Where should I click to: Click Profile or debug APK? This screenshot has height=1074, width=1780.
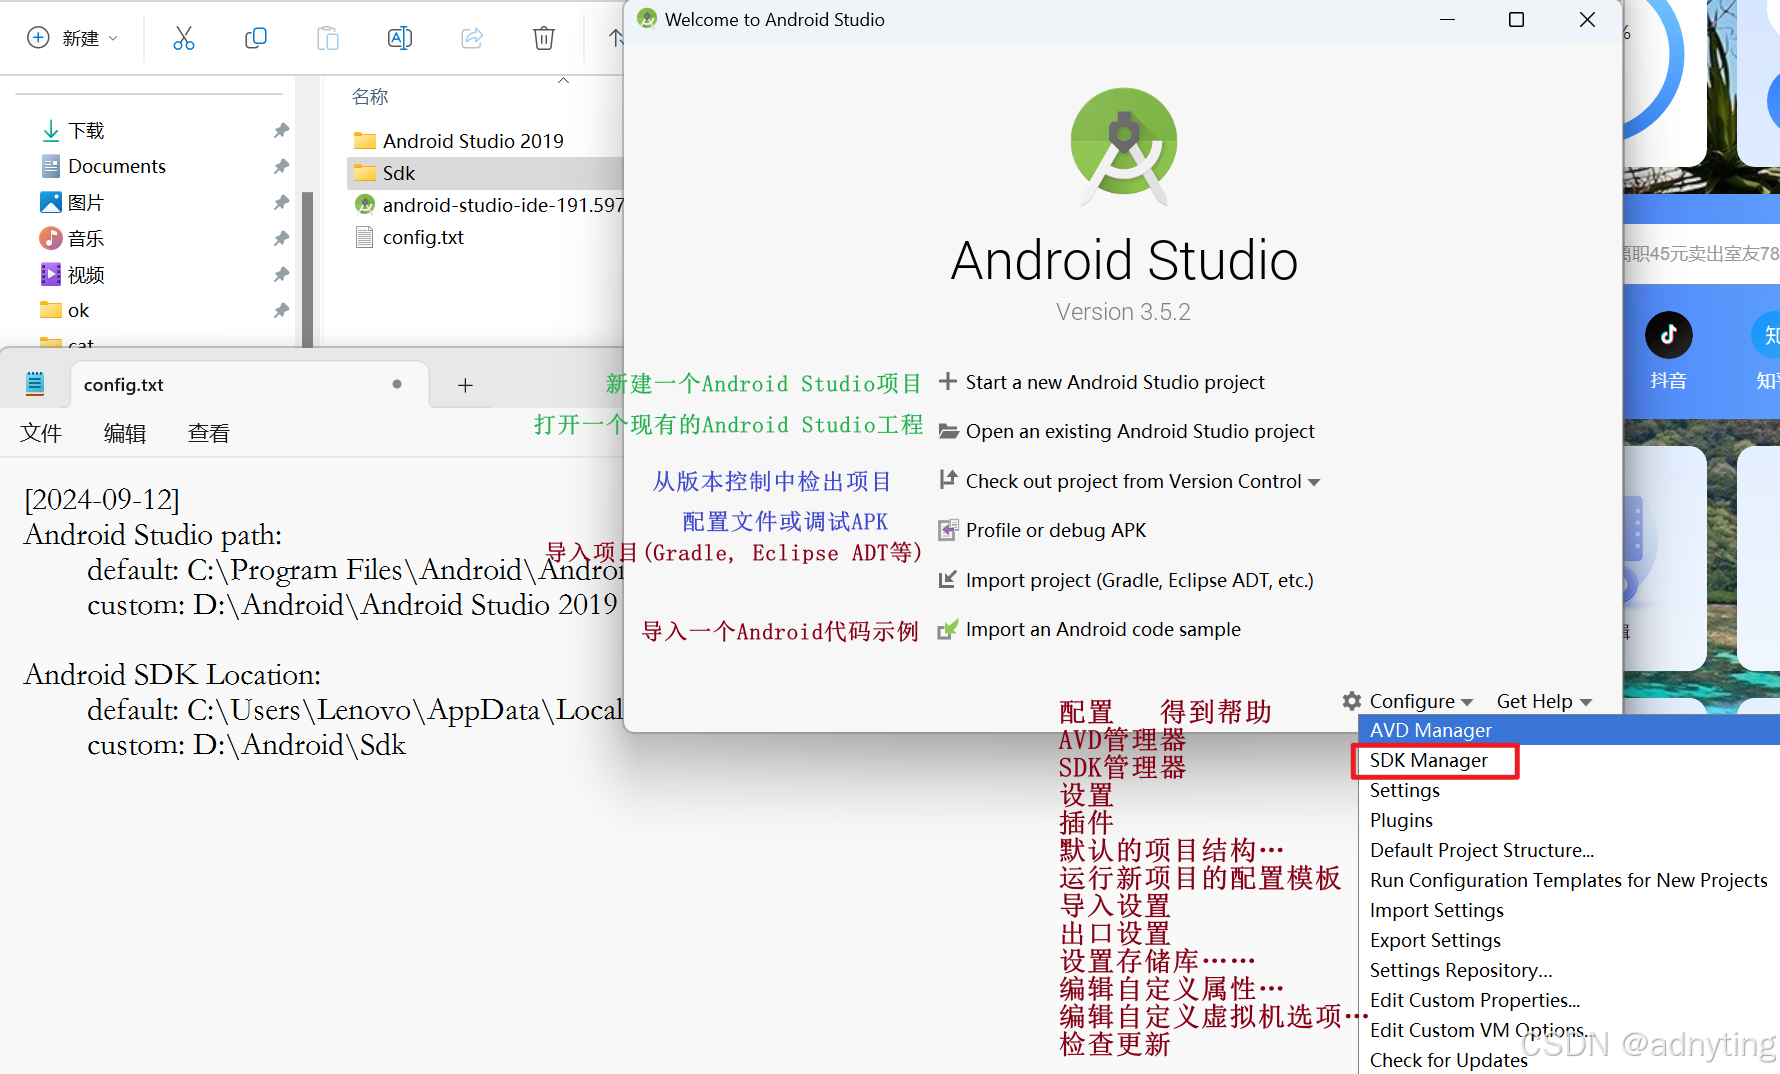1056,530
